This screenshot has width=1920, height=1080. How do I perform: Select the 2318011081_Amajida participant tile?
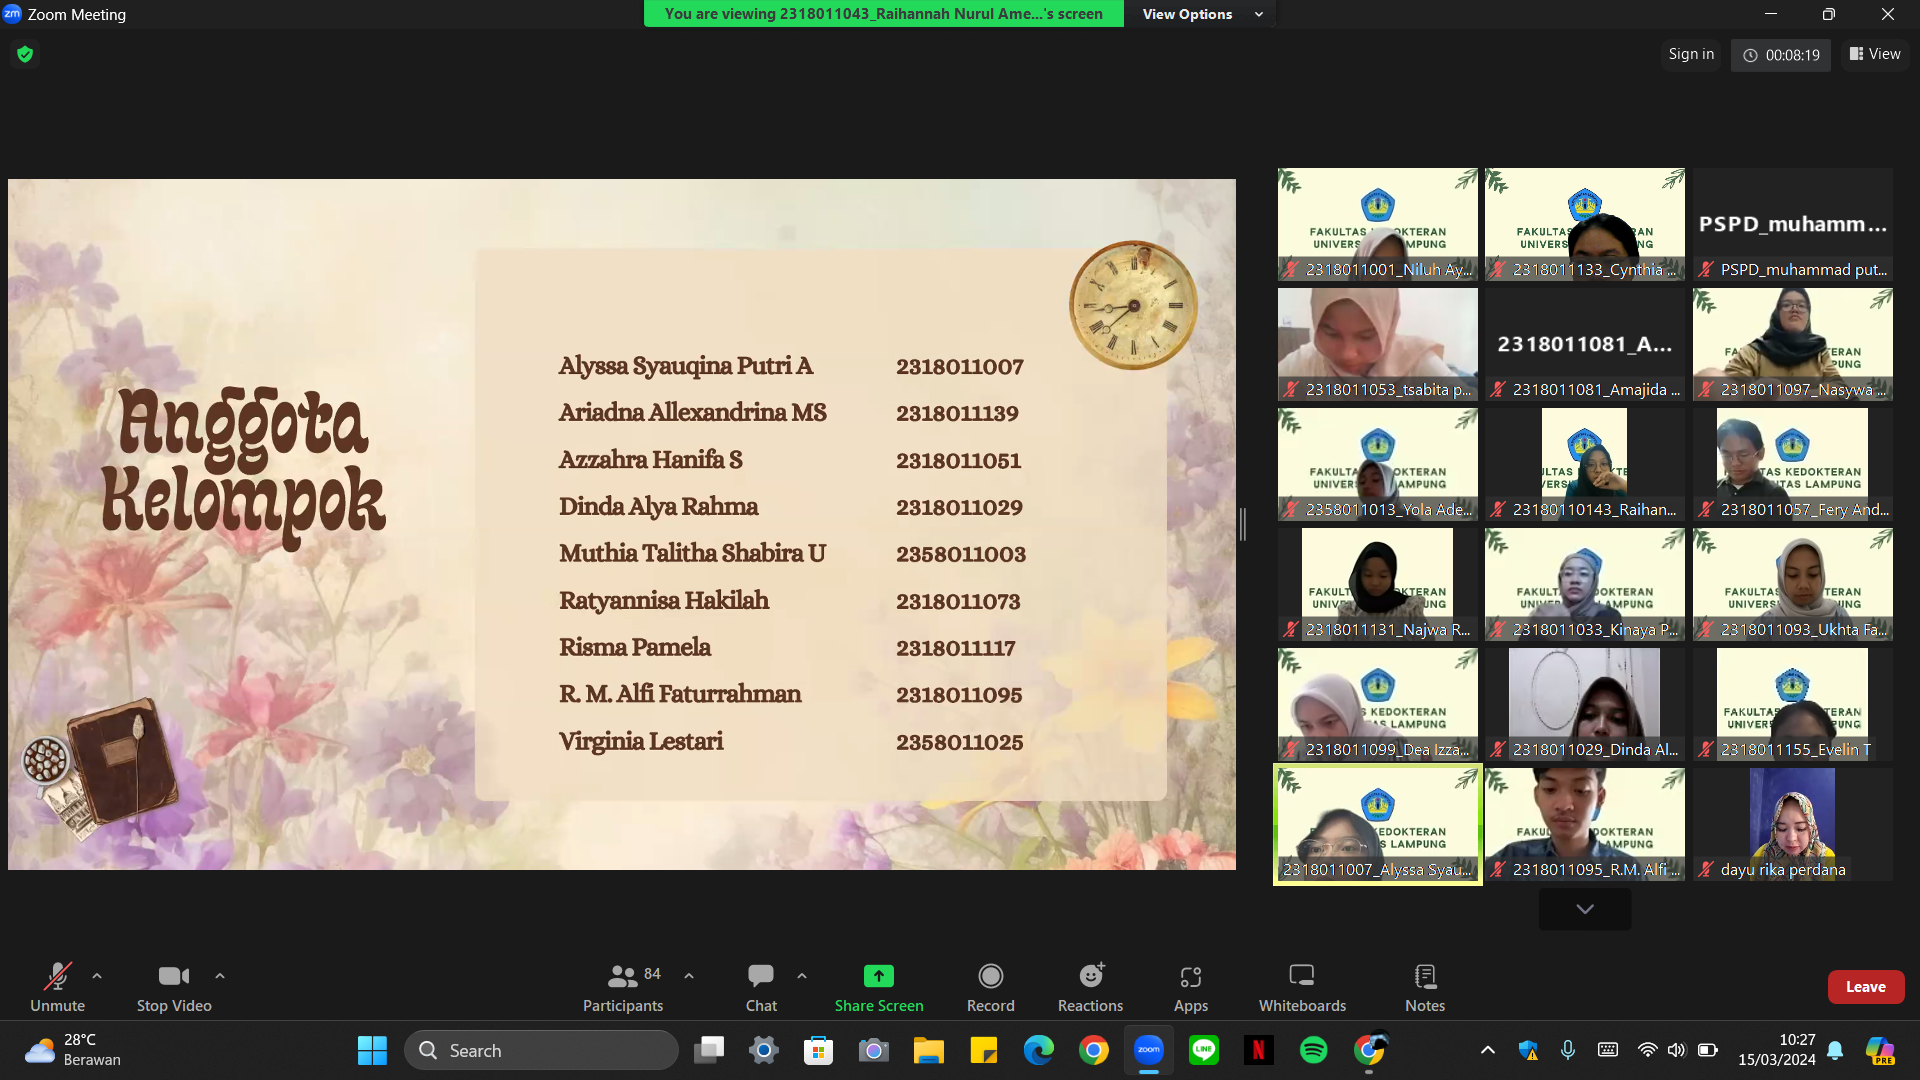(1585, 344)
